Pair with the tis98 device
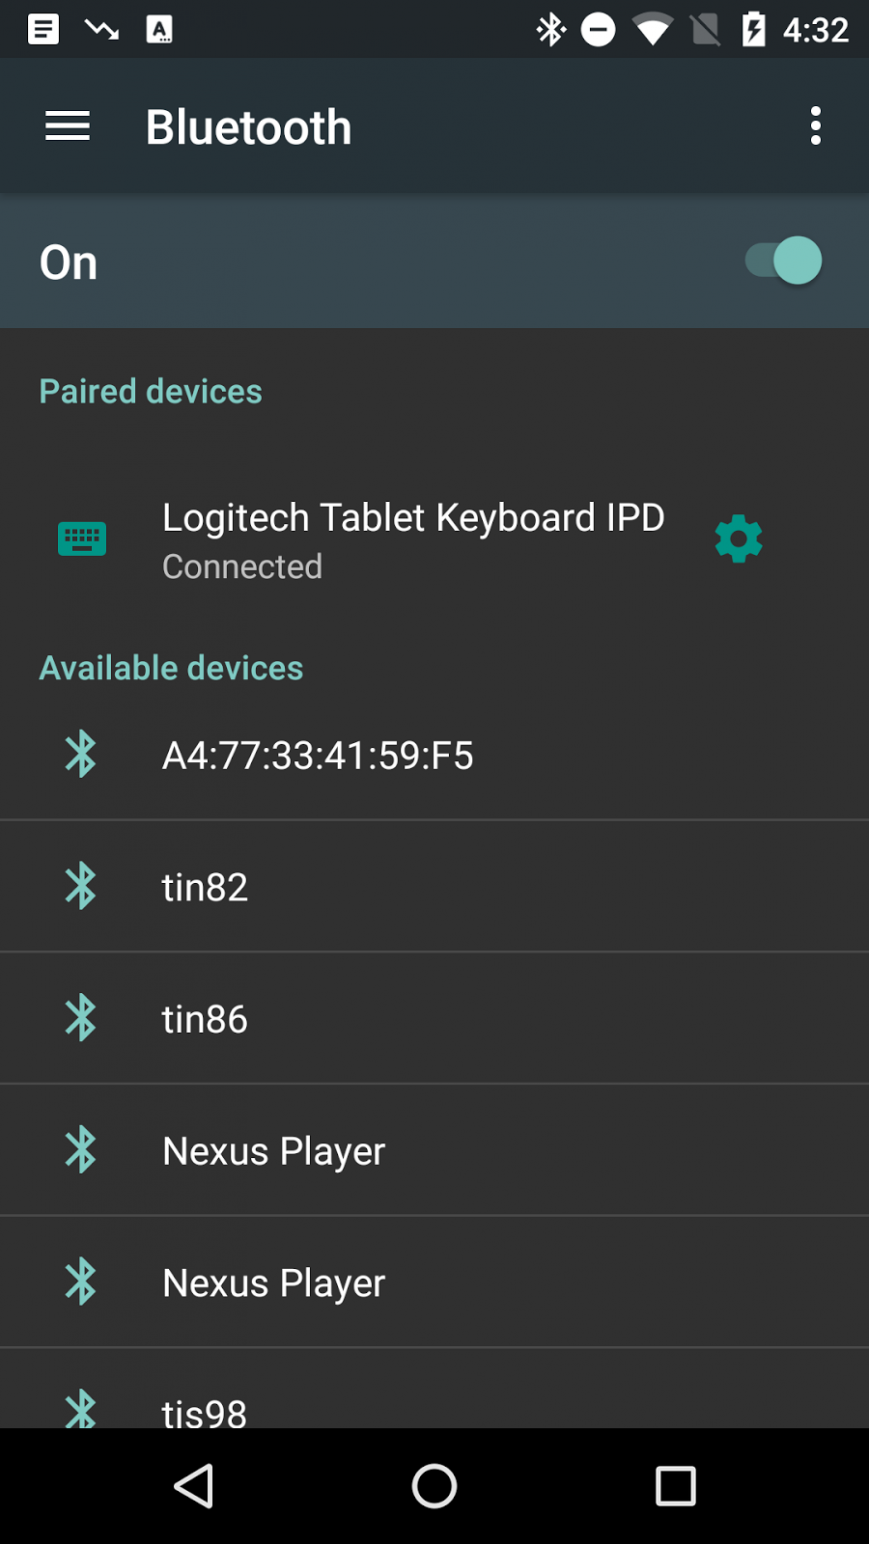The image size is (869, 1544). (x=434, y=1389)
